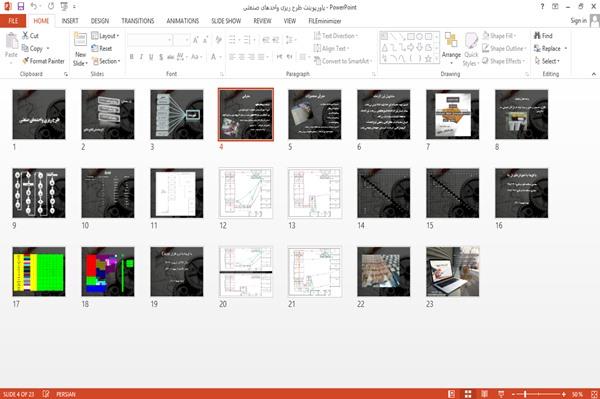The height and width of the screenshot is (399, 600).
Task: Open the REVIEW tab
Action: pyautogui.click(x=262, y=21)
